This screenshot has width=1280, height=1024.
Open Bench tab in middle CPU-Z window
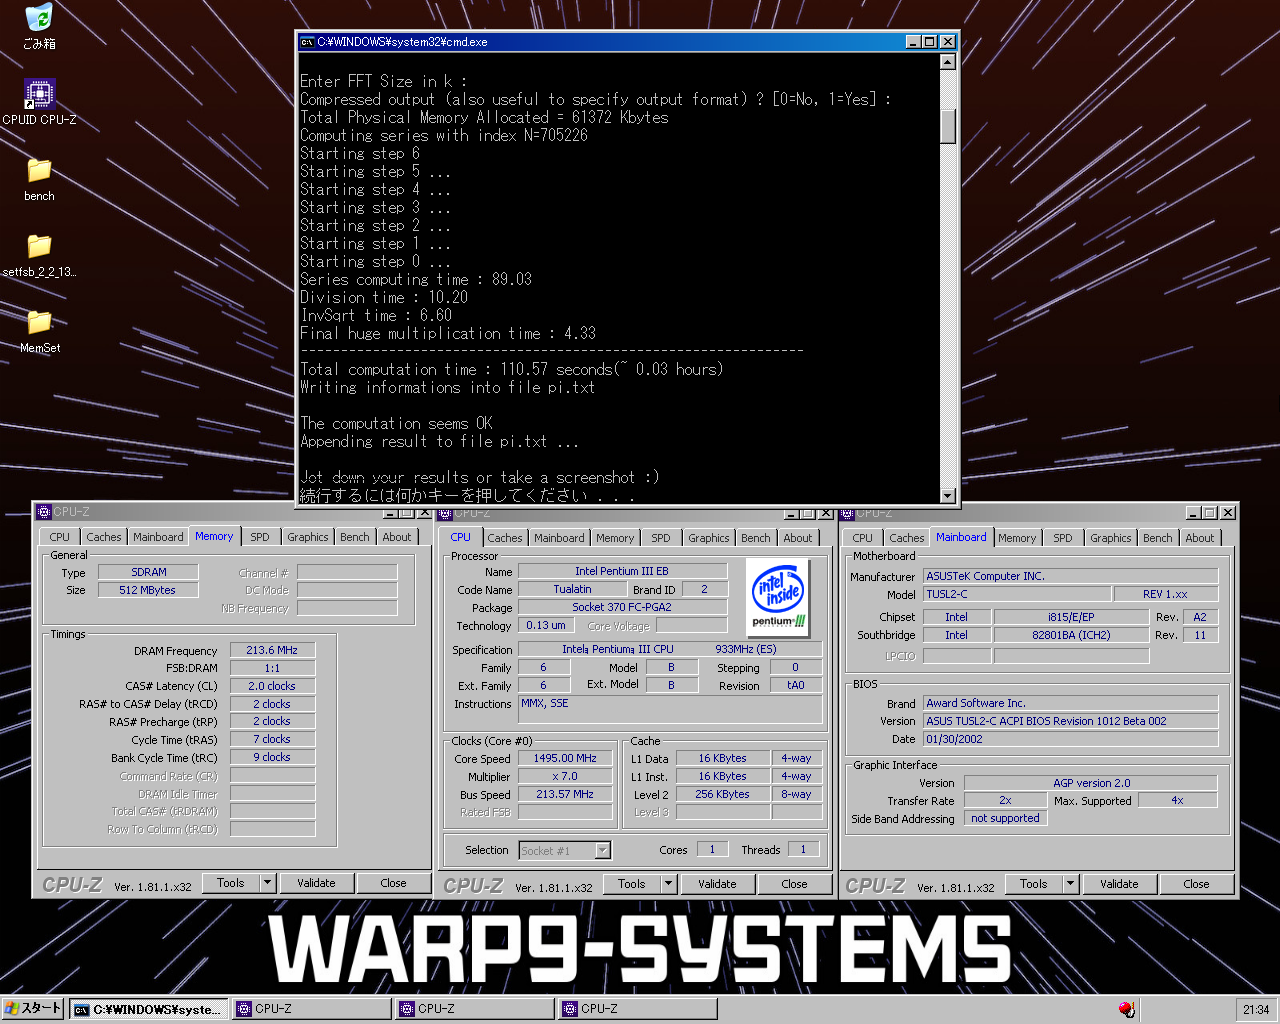pos(756,538)
